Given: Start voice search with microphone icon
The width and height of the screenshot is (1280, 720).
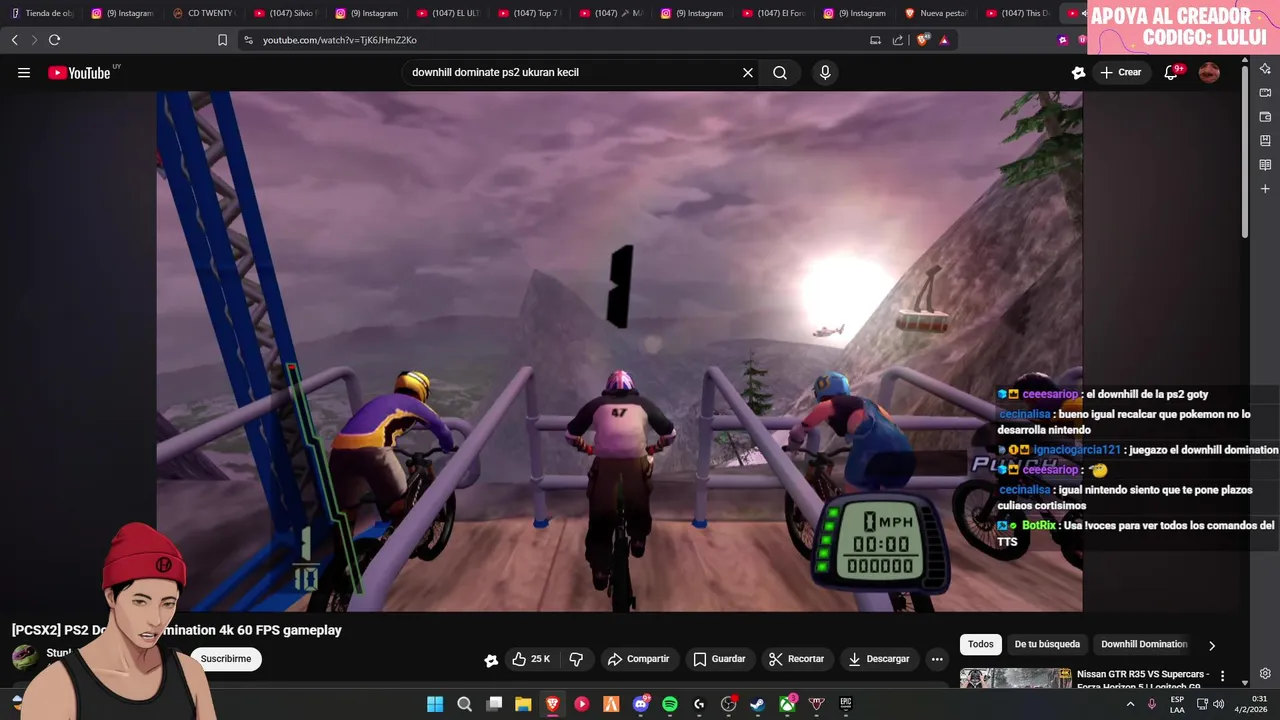Looking at the screenshot, I should (x=825, y=72).
